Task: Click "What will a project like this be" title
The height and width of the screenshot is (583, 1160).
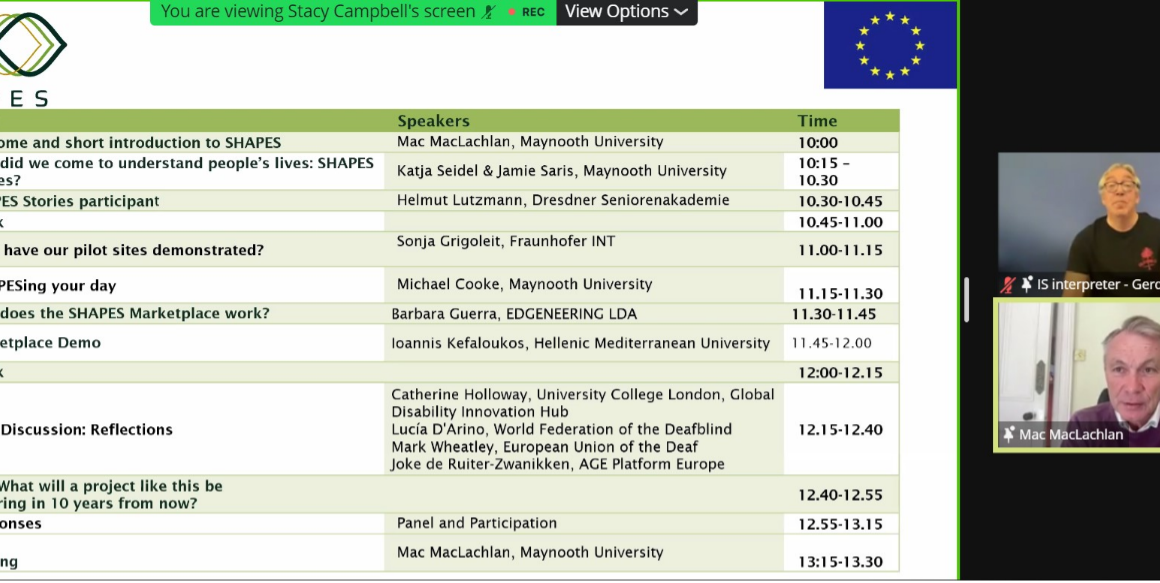Action: pos(111,486)
